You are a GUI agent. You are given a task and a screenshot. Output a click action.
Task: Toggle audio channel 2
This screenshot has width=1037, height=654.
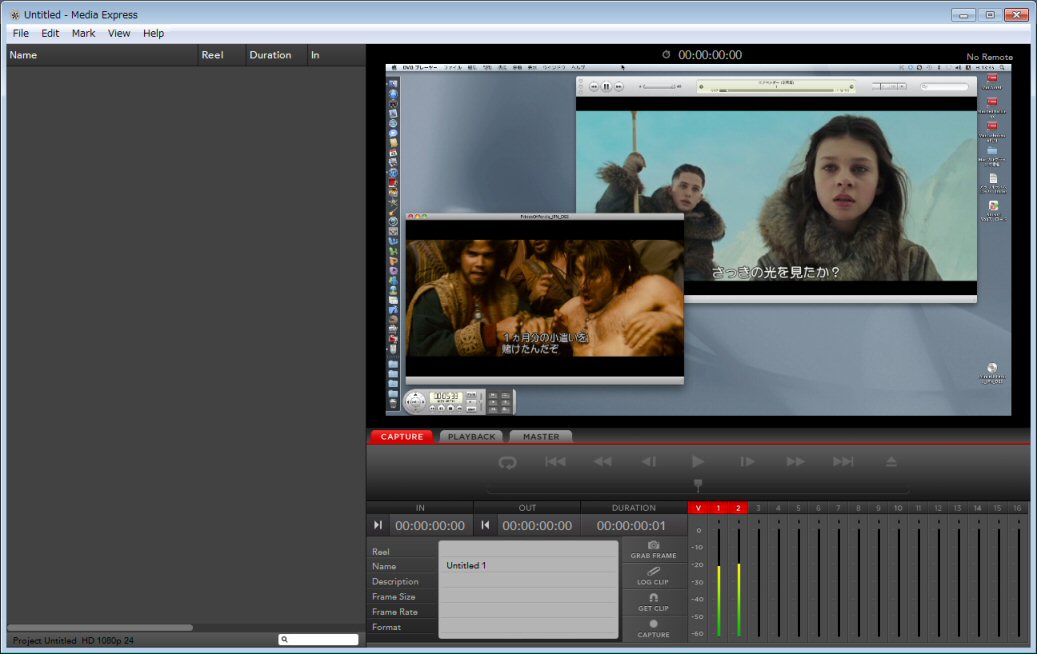coord(738,508)
